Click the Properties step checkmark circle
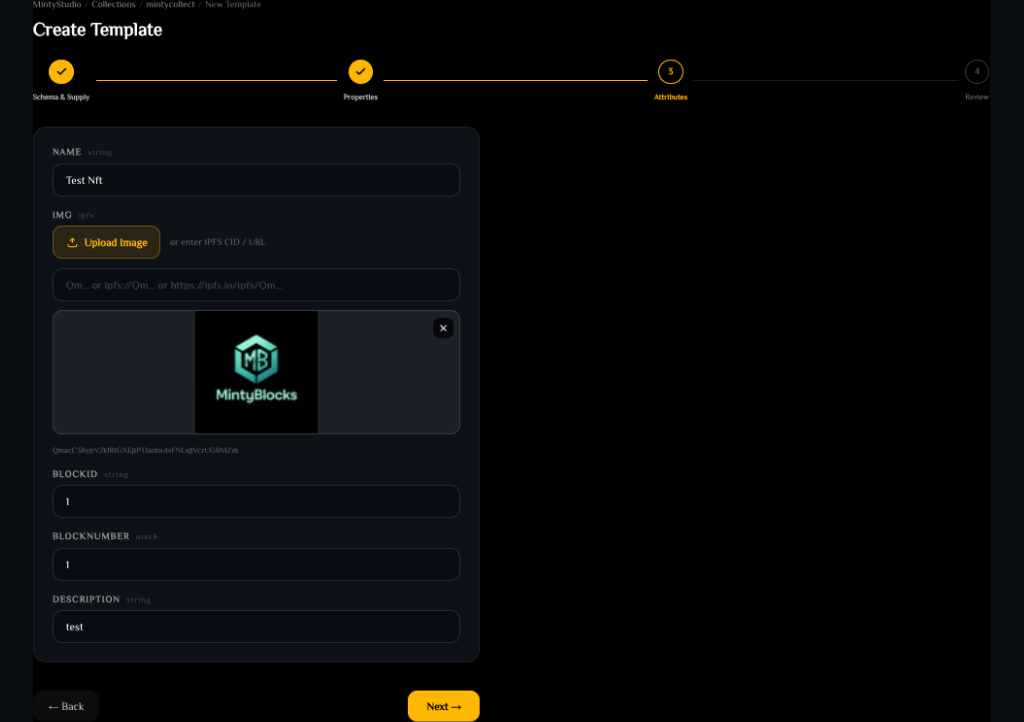Viewport: 1024px width, 722px height. [x=360, y=72]
